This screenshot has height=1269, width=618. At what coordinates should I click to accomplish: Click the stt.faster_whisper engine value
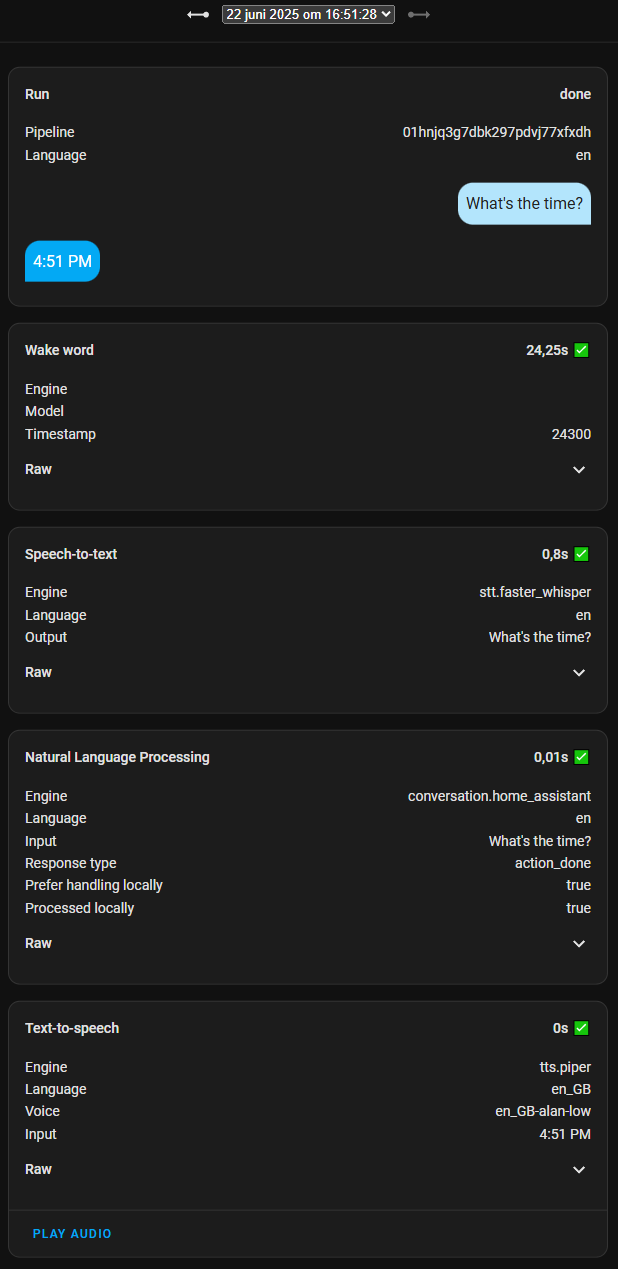click(x=535, y=592)
